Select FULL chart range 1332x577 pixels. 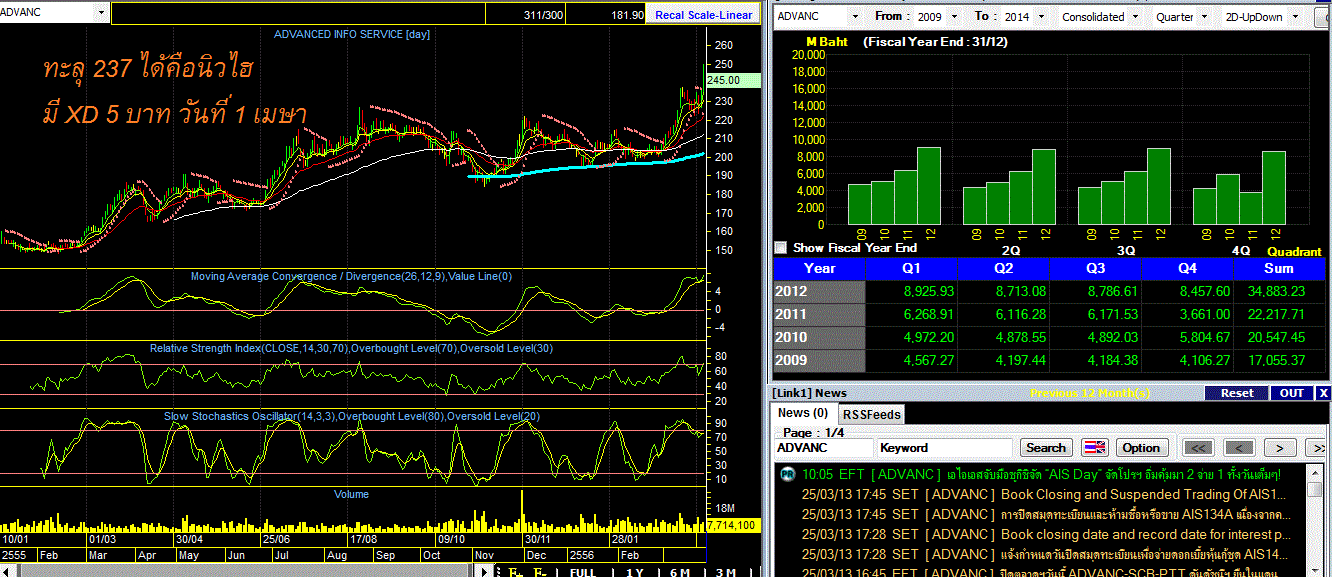point(583,572)
